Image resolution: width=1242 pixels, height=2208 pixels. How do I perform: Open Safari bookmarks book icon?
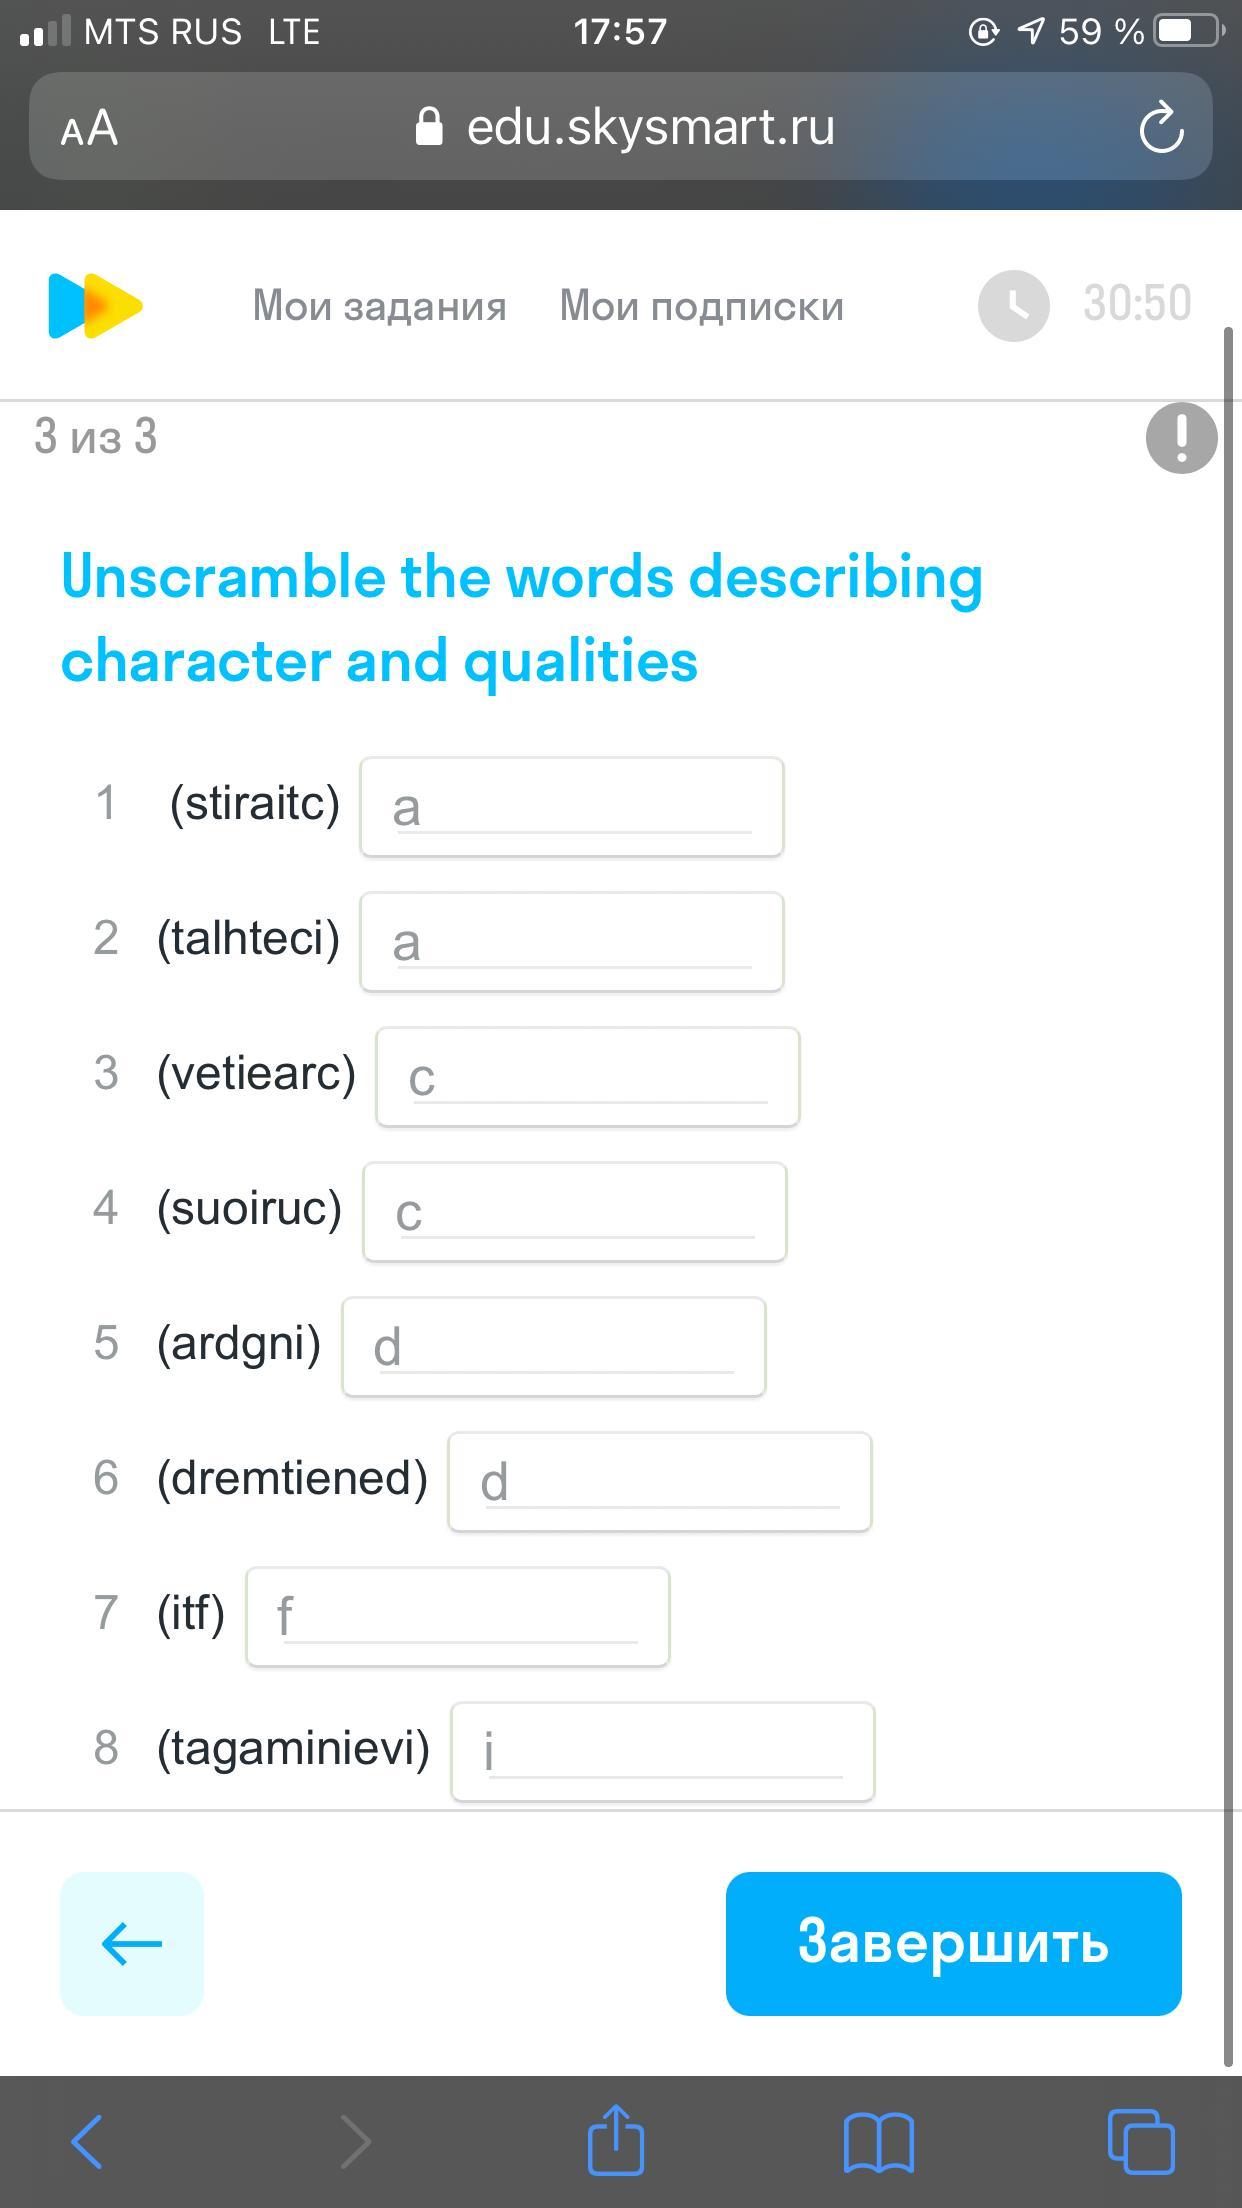coord(878,2140)
